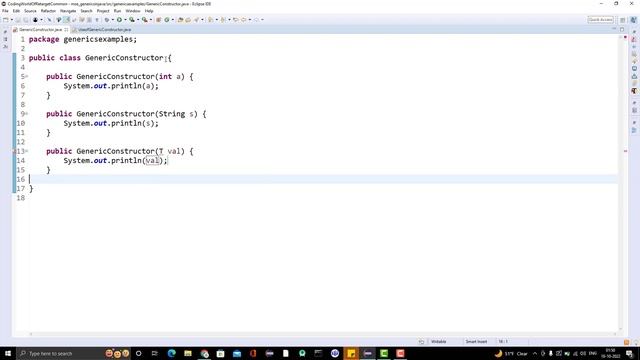
Task: Open the Console view icon in right trim
Action: point(634,69)
